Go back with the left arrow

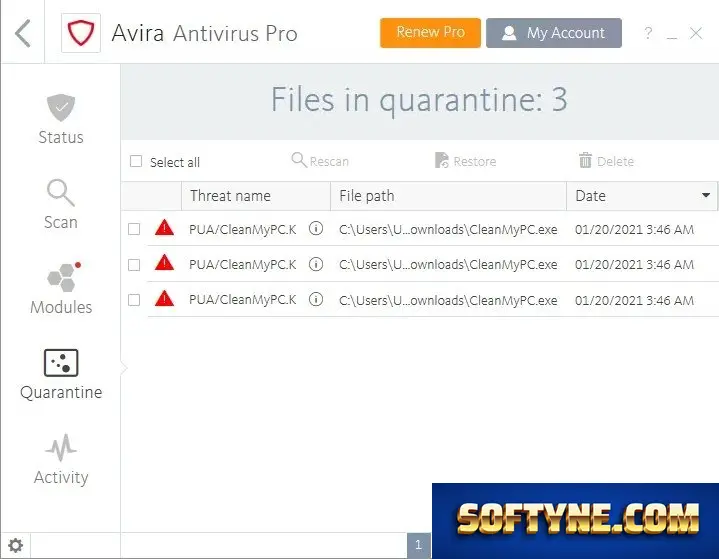[22, 33]
